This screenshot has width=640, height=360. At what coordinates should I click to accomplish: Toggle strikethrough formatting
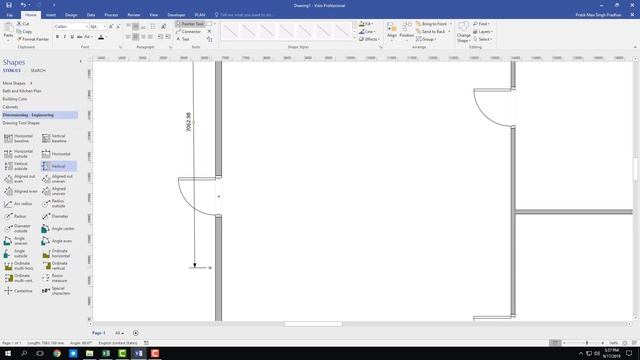pos(80,37)
